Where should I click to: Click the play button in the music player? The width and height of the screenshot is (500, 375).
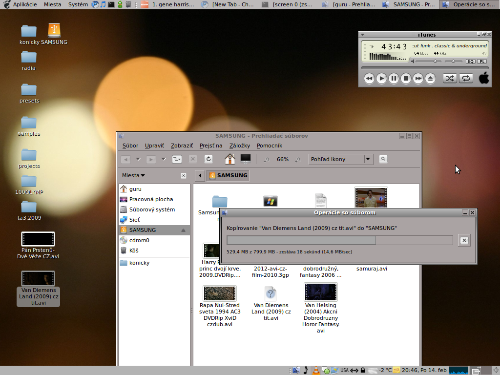pos(381,78)
